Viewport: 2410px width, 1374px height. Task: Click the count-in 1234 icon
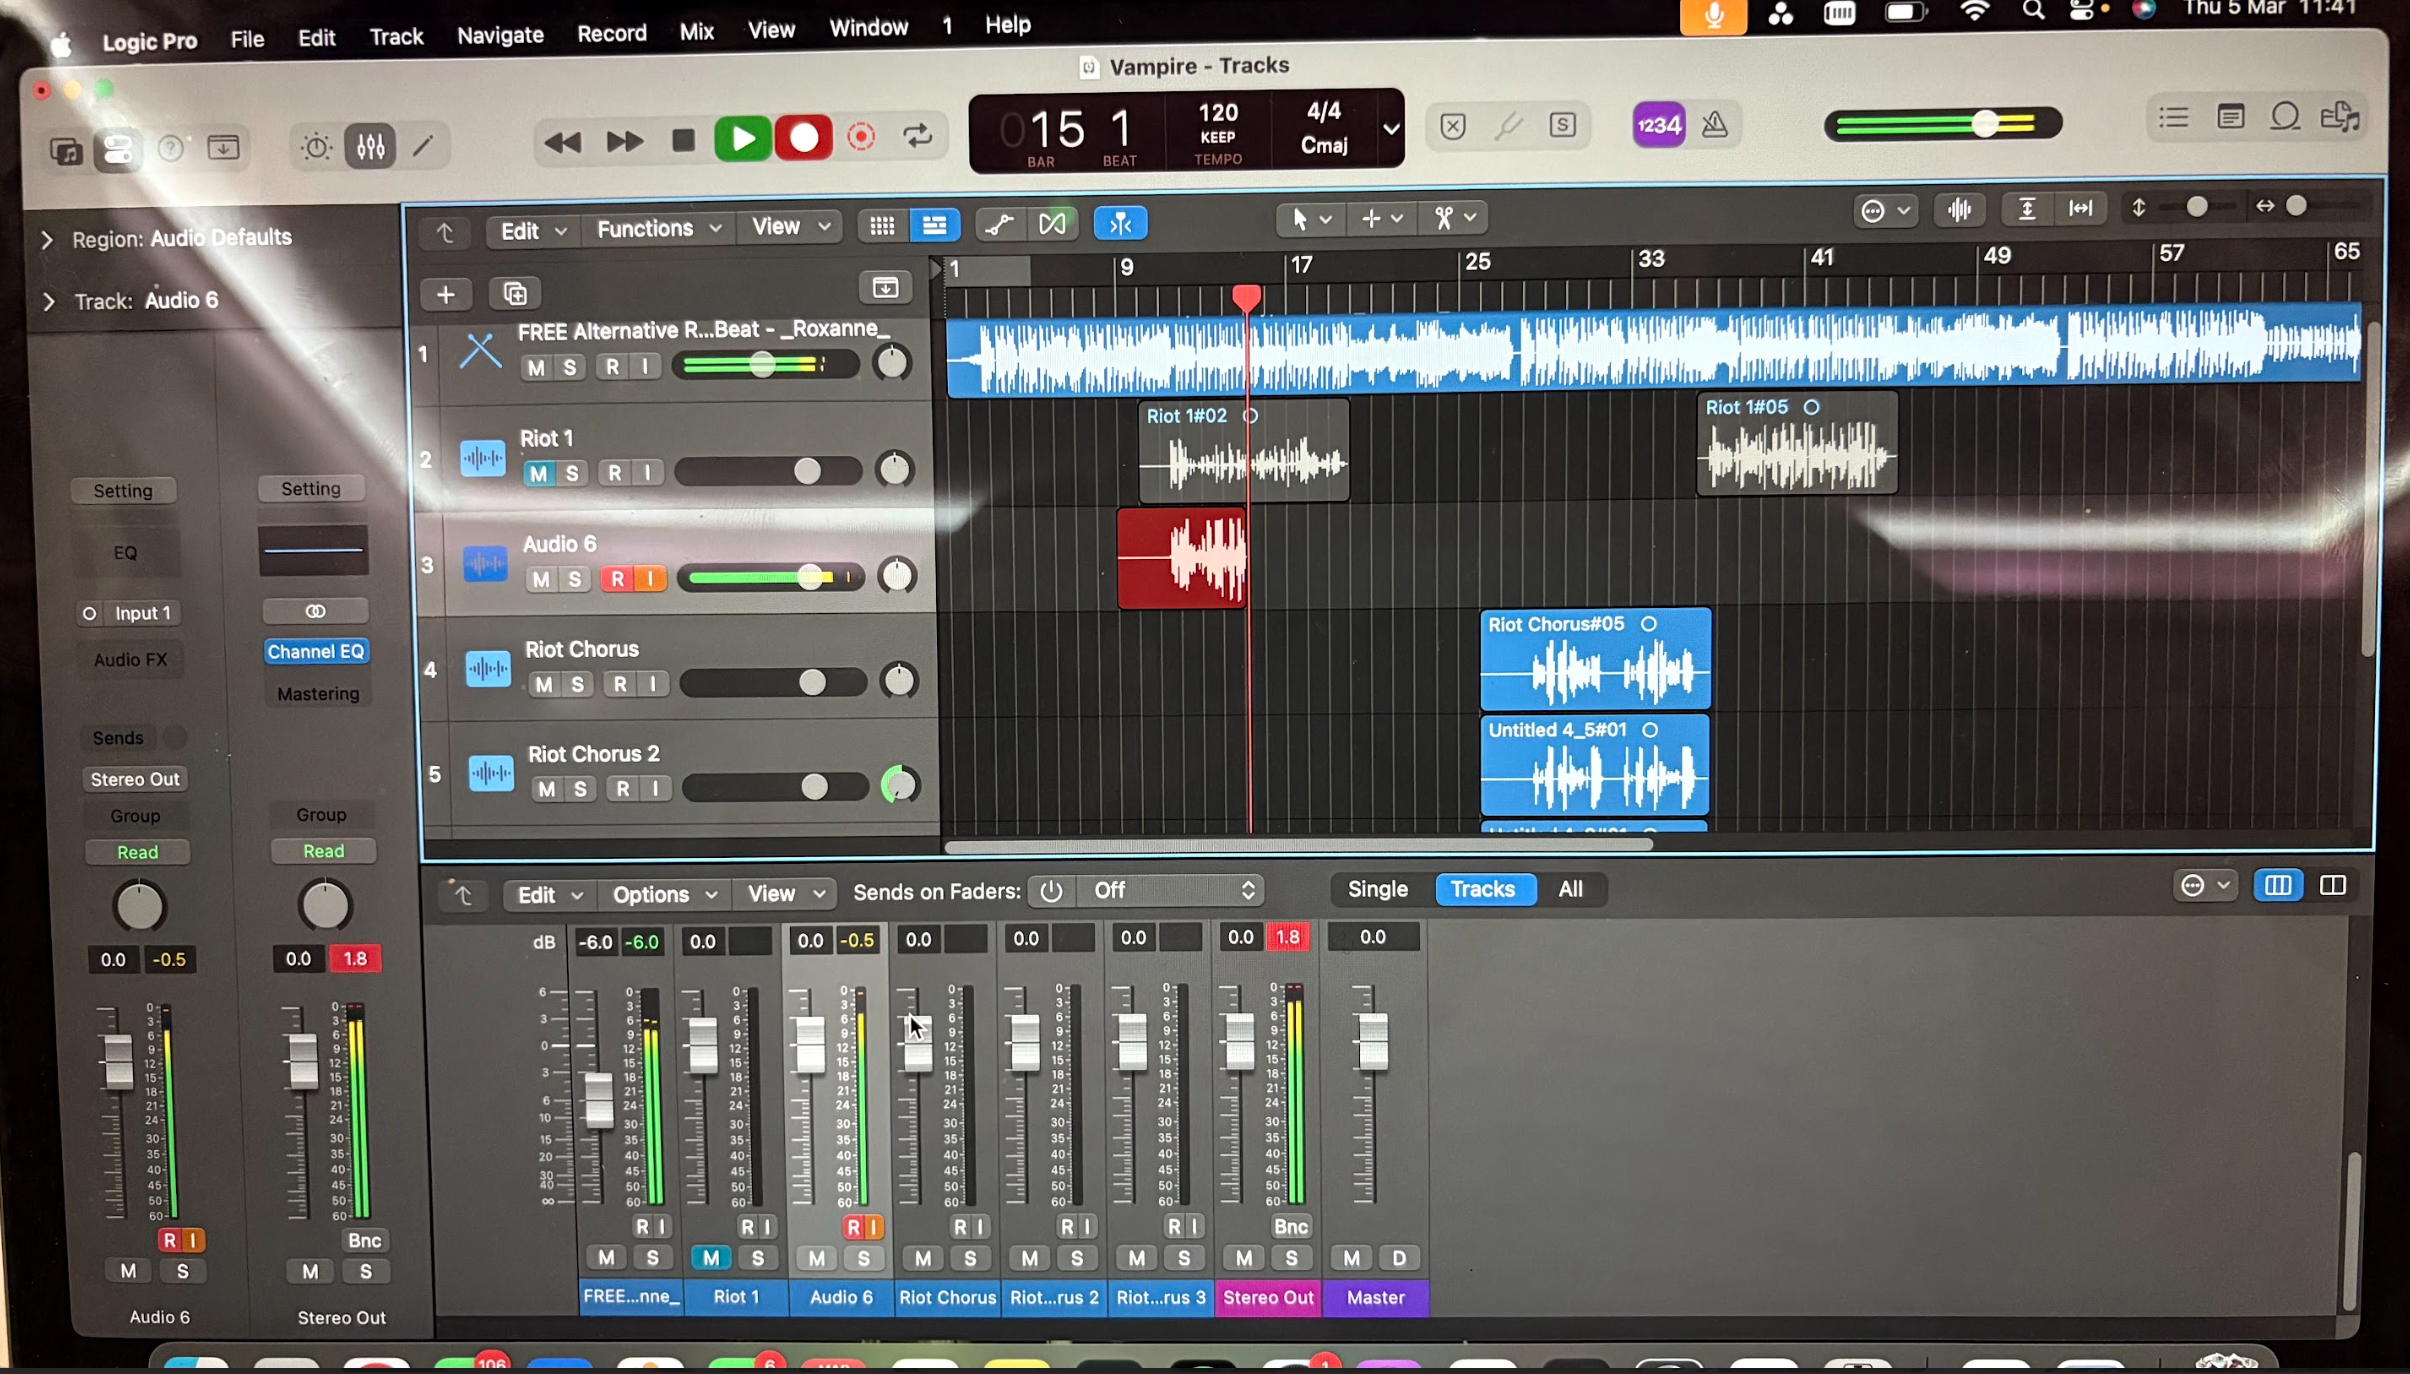pos(1657,123)
